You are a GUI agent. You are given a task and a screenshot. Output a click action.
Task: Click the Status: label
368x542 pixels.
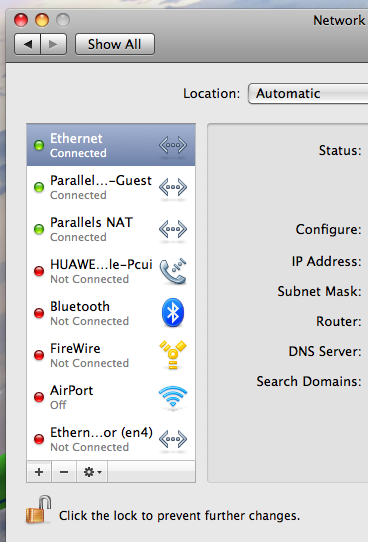[x=340, y=150]
